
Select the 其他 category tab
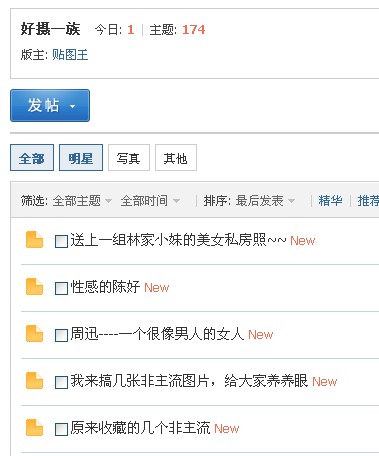(176, 158)
